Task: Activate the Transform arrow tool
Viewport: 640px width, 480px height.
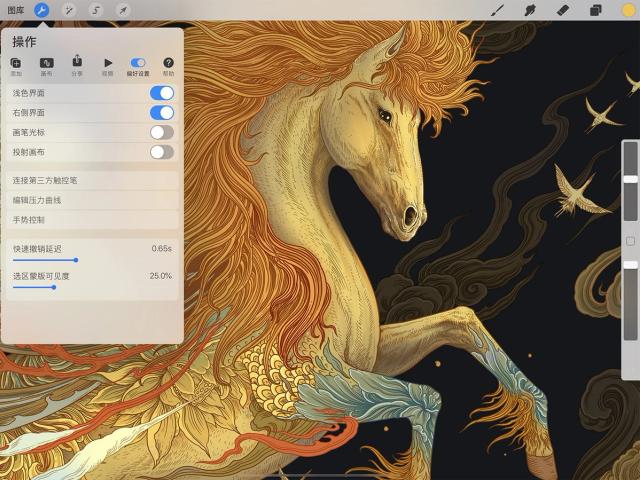Action: point(123,10)
